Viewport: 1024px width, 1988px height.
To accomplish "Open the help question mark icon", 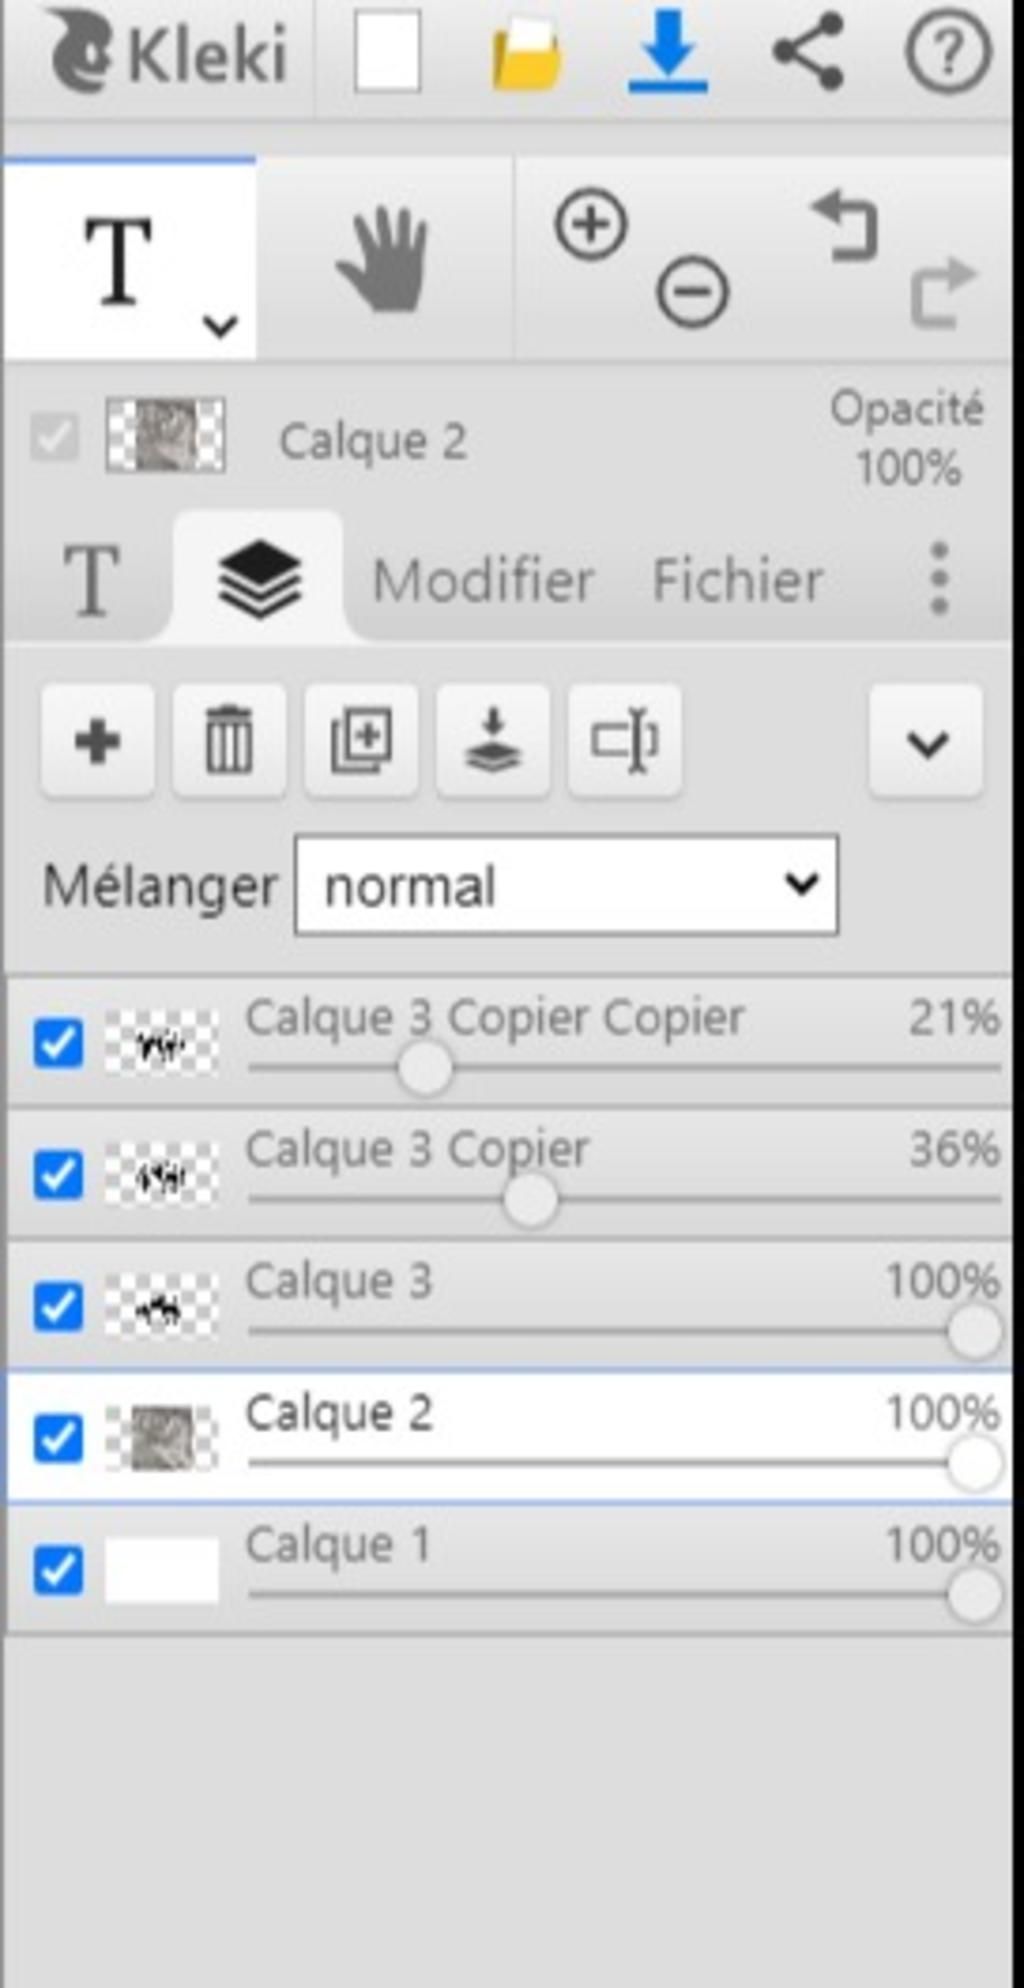I will pos(947,52).
